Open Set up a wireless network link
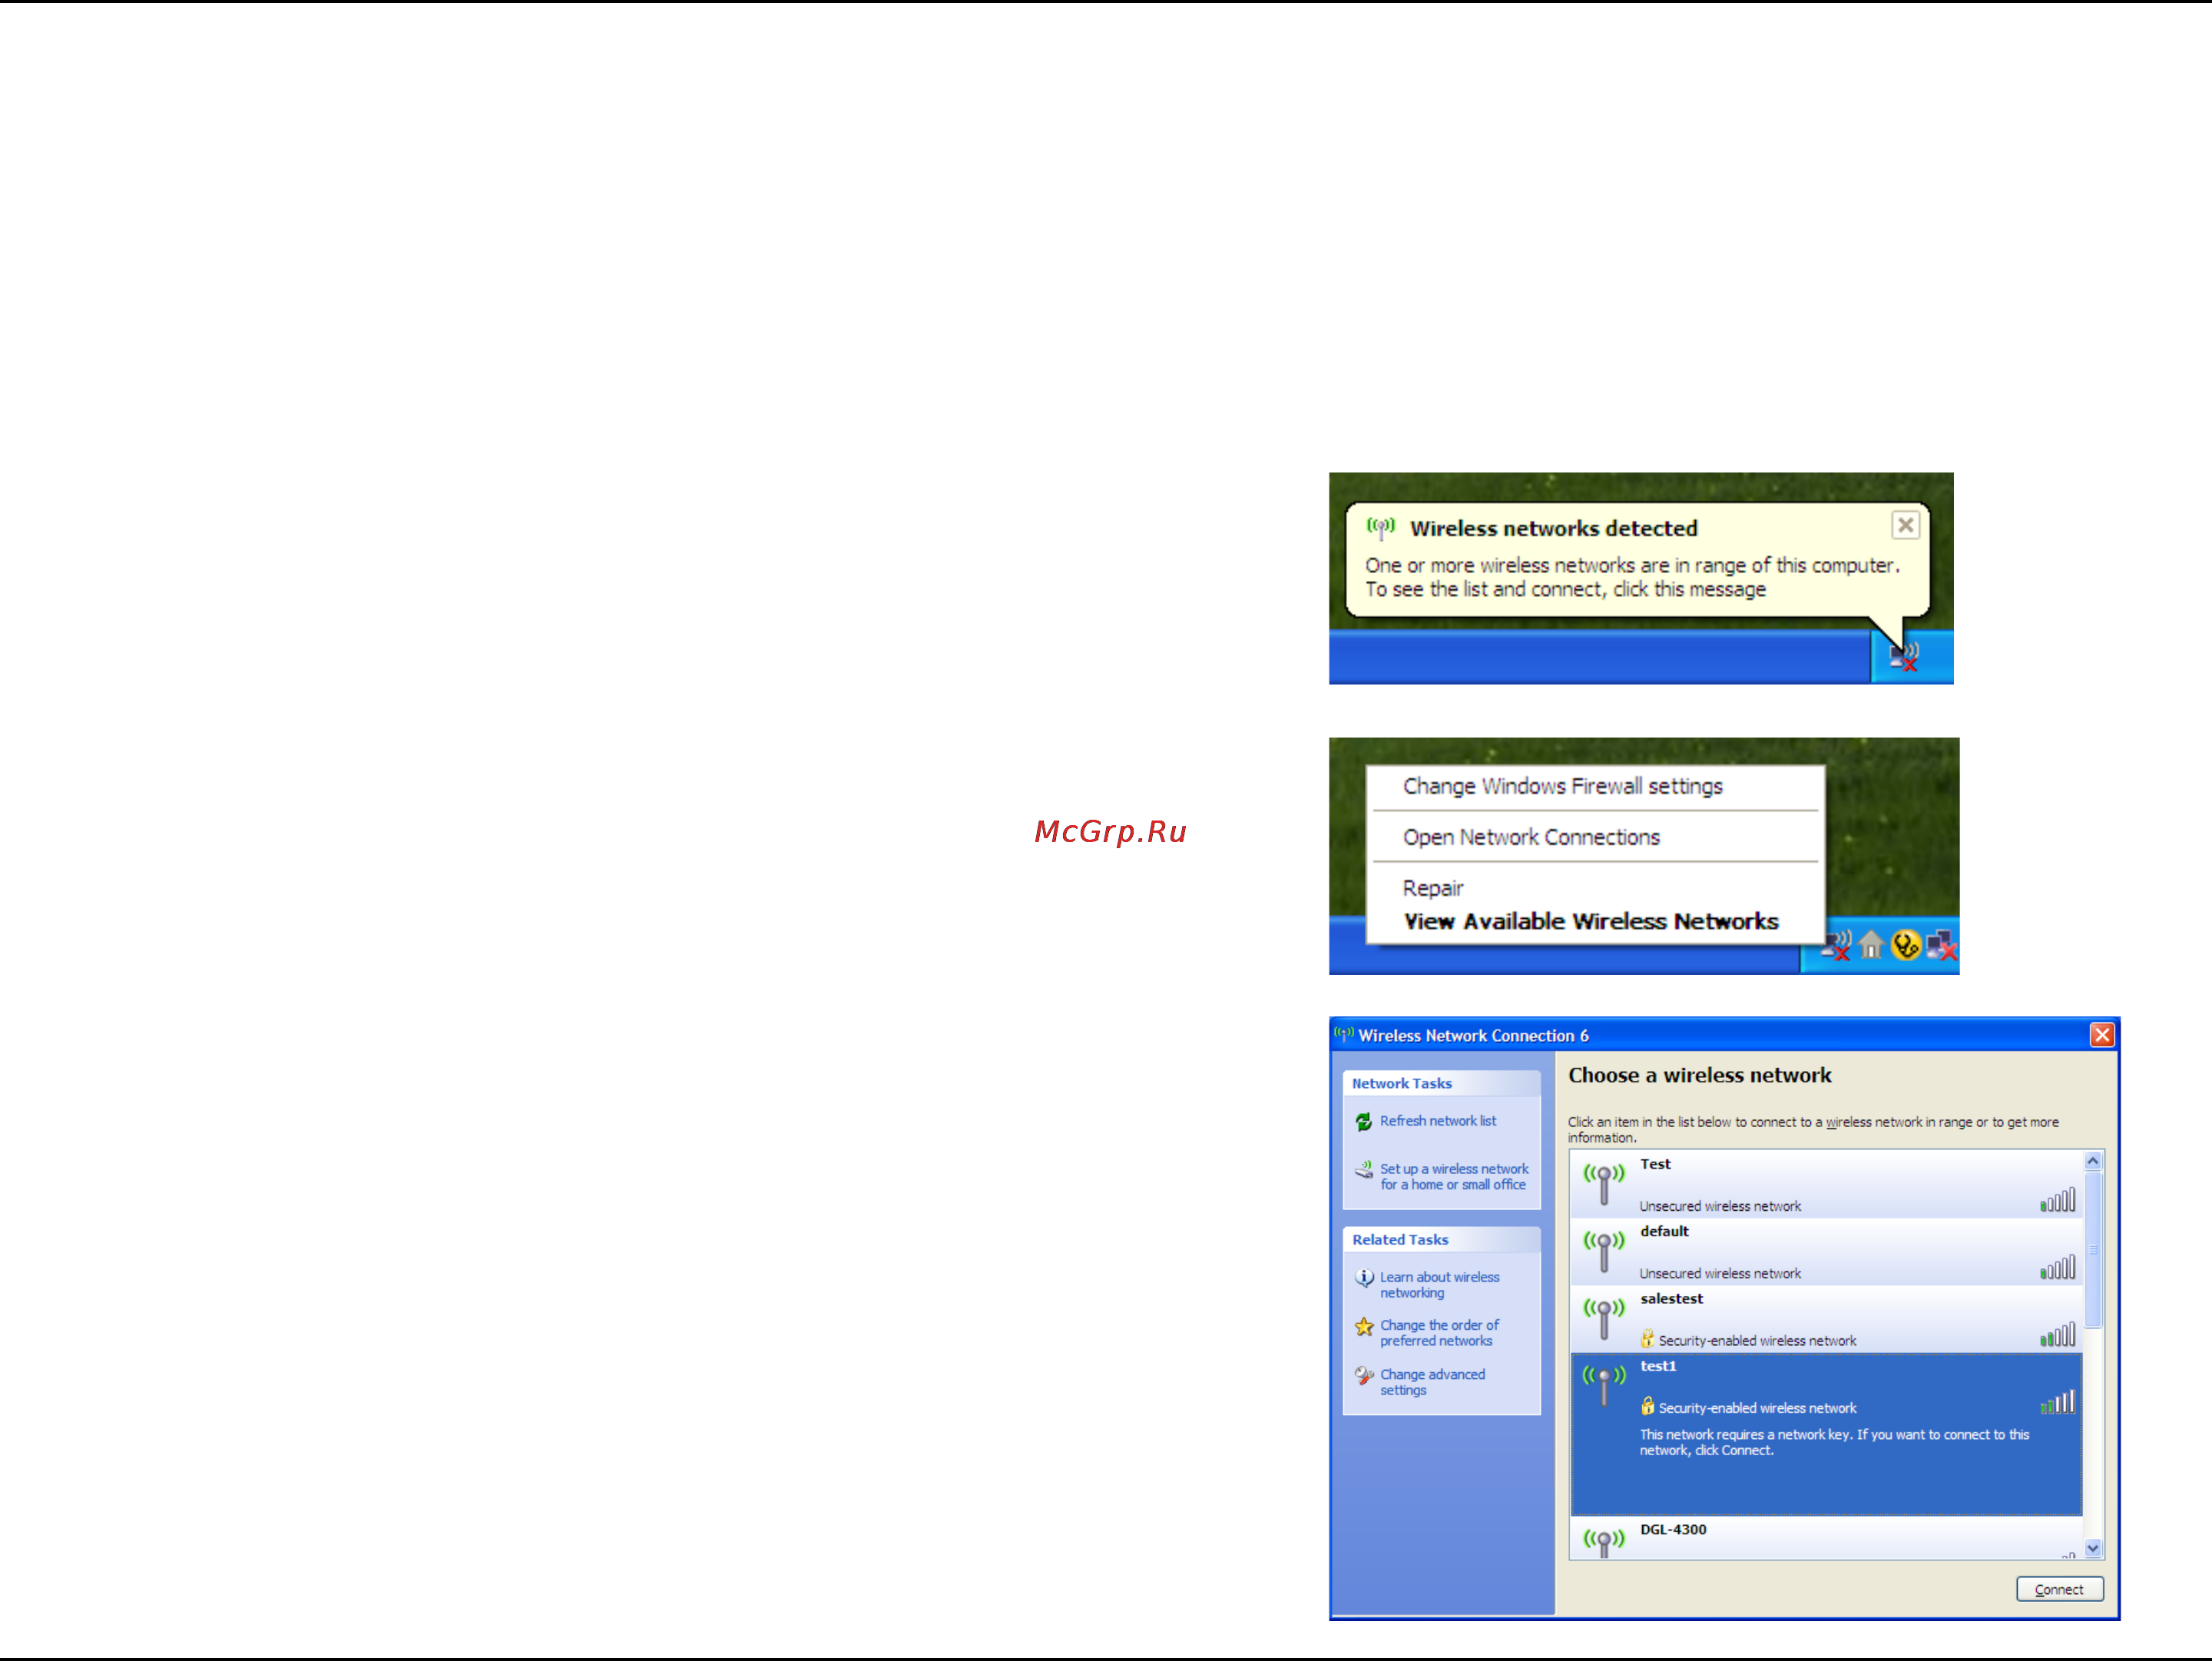Image resolution: width=2212 pixels, height=1661 pixels. click(x=1454, y=1177)
